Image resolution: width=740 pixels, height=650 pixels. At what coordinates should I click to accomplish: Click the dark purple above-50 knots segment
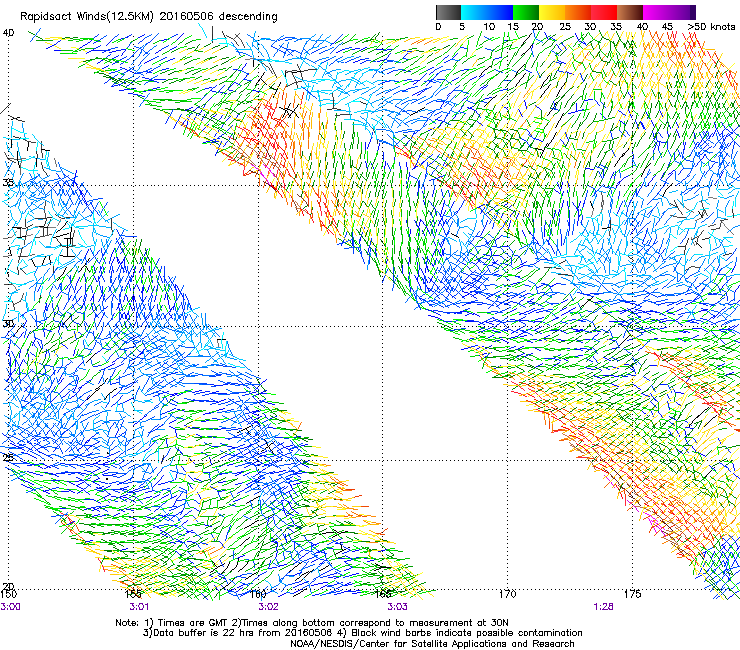pos(693,12)
